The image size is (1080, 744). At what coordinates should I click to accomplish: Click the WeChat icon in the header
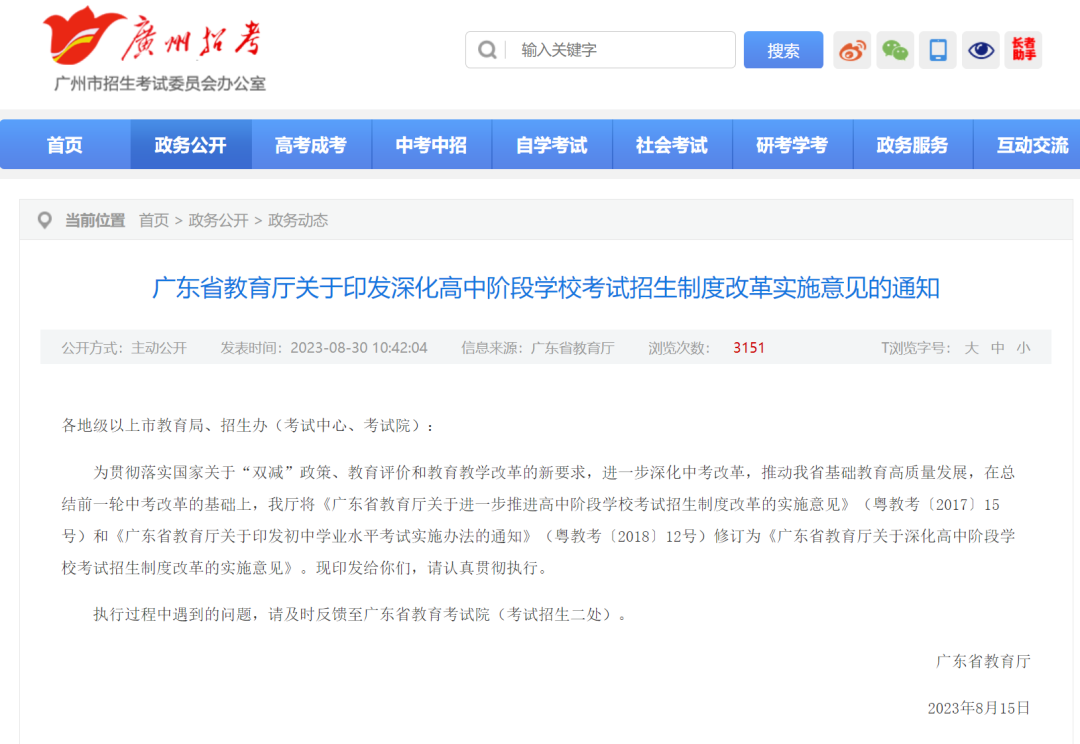[x=895, y=50]
